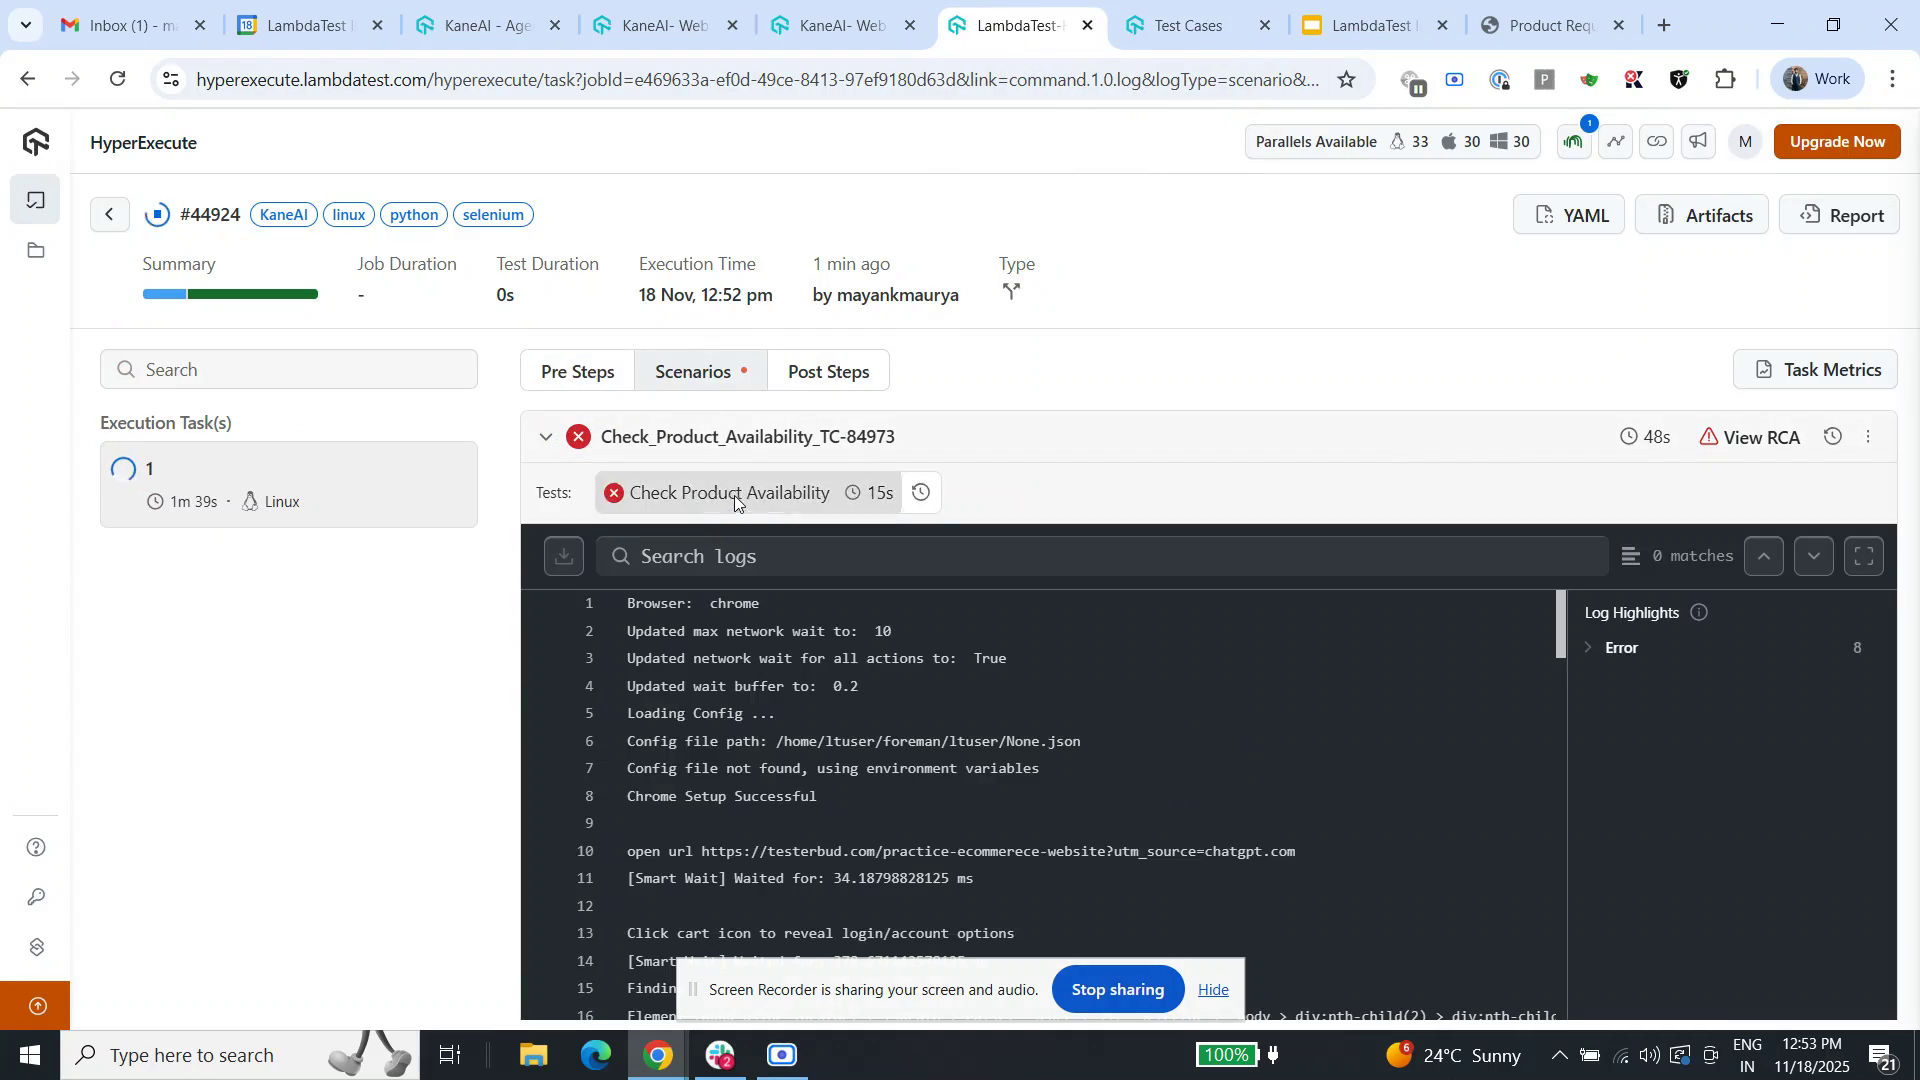Viewport: 1920px width, 1080px height.
Task: Open the announcements megaphone panel
Action: [x=1697, y=141]
